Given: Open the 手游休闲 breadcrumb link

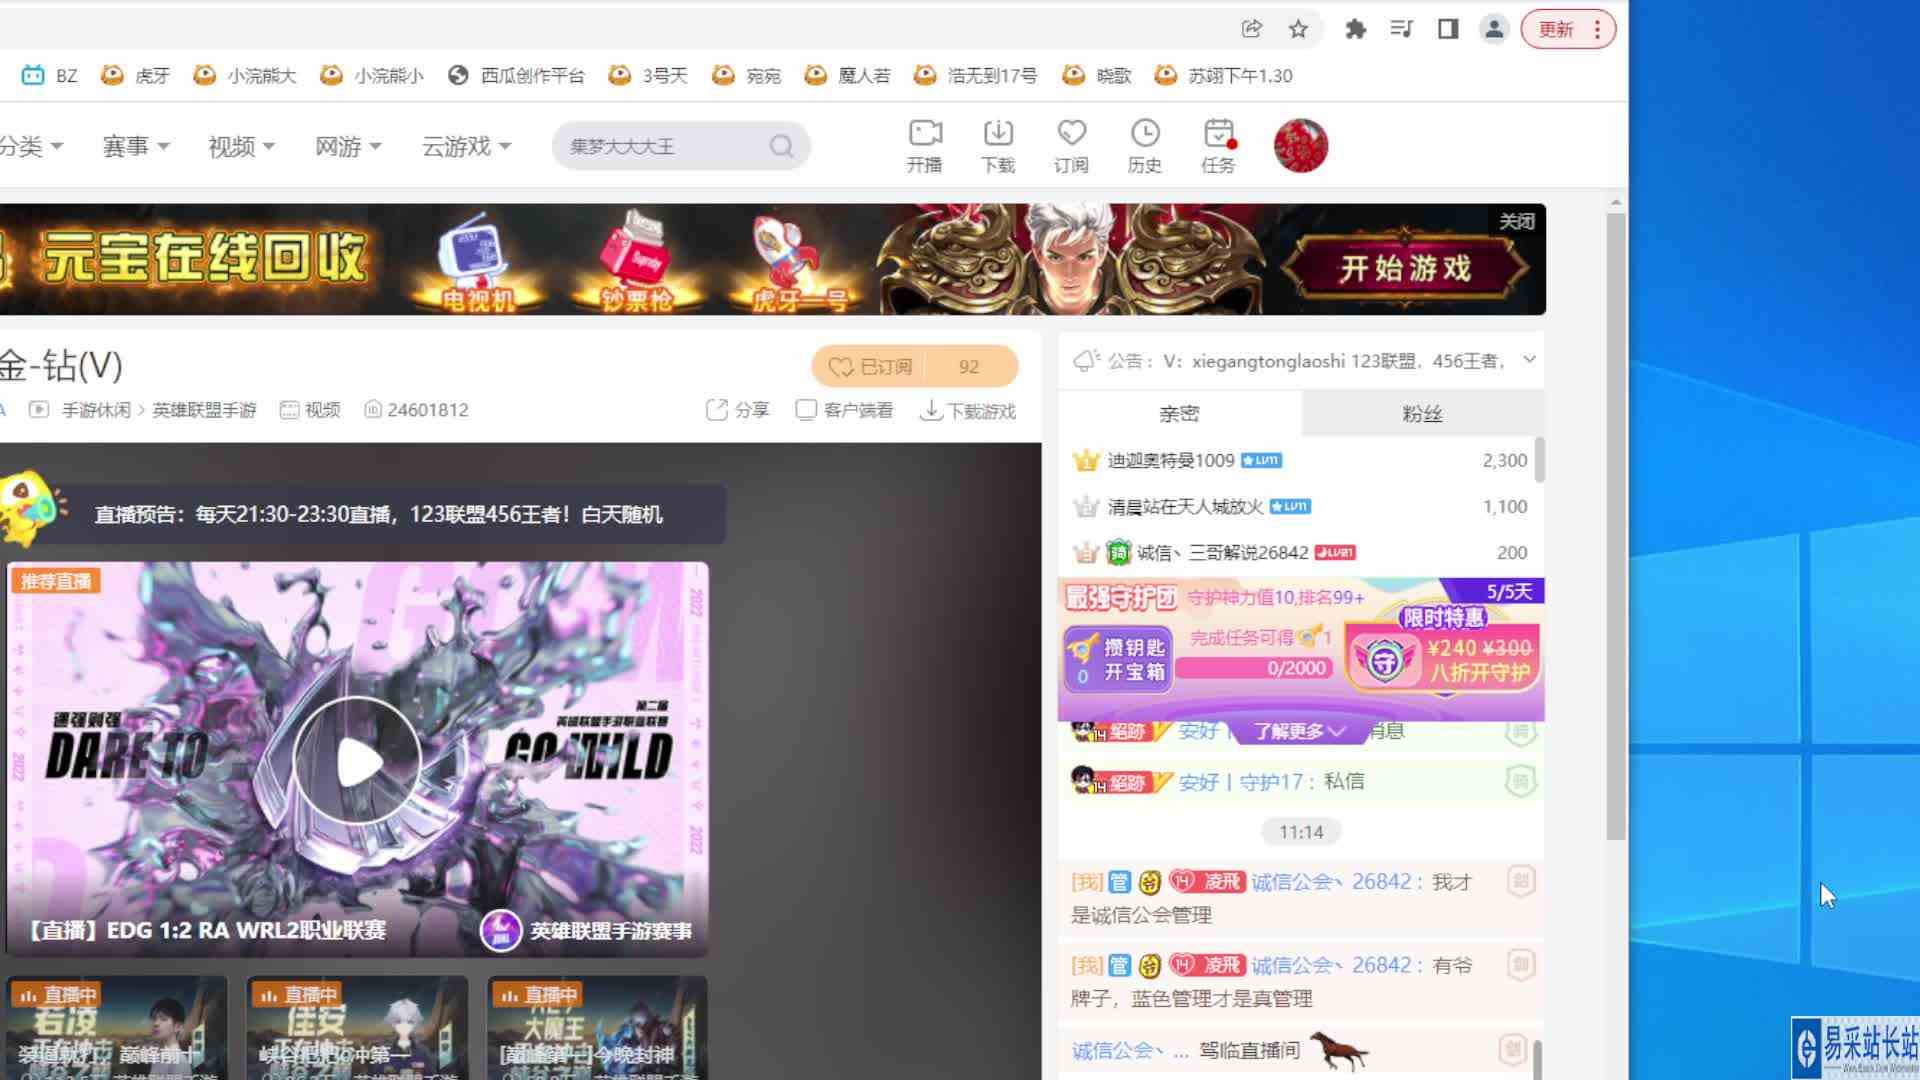Looking at the screenshot, I should pyautogui.click(x=96, y=410).
